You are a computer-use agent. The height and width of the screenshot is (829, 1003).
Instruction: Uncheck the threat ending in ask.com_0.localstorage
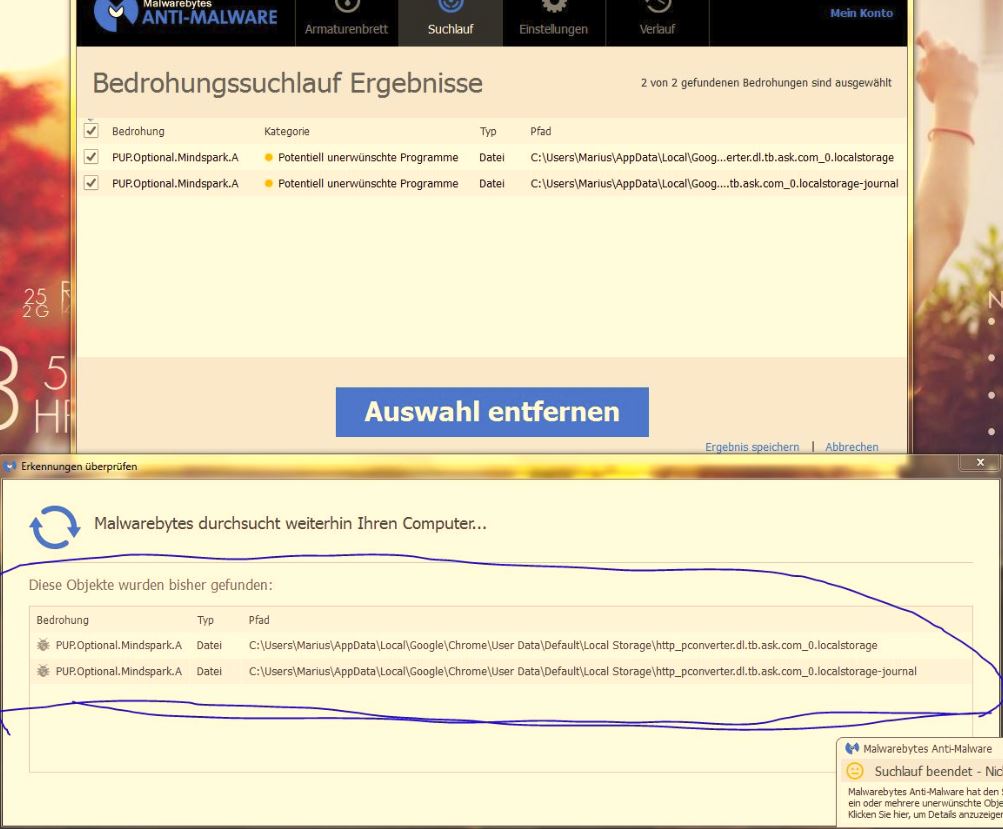(x=91, y=157)
